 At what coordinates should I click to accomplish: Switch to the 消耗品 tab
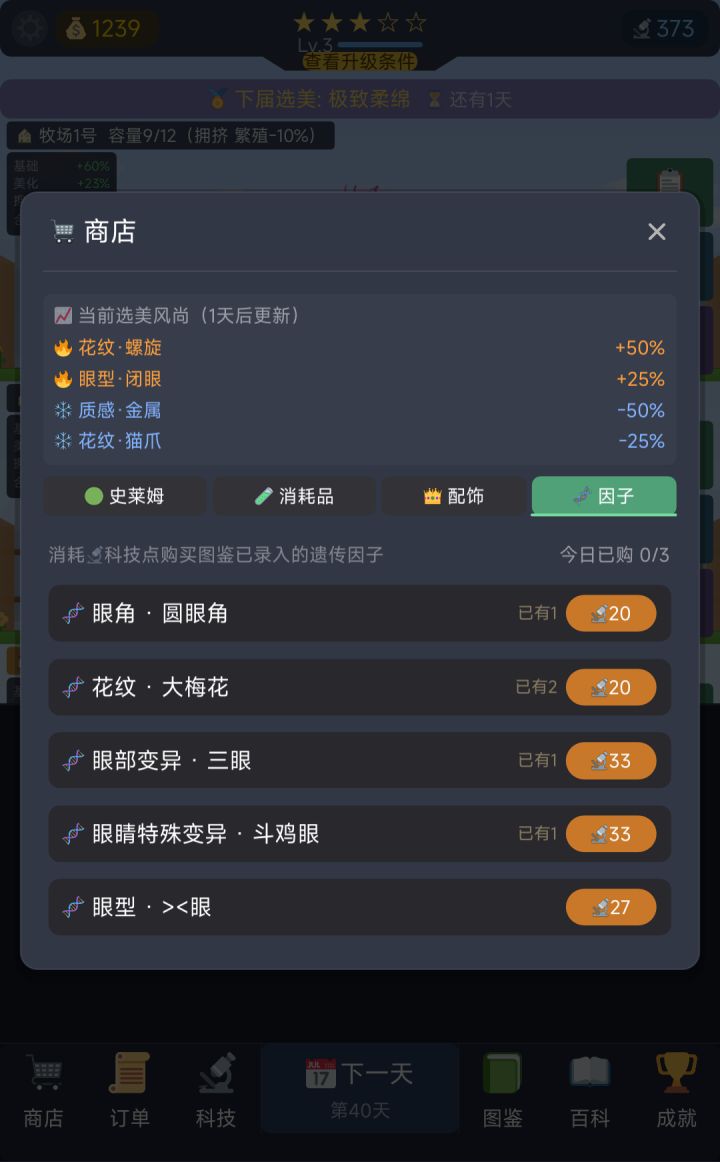click(x=294, y=496)
